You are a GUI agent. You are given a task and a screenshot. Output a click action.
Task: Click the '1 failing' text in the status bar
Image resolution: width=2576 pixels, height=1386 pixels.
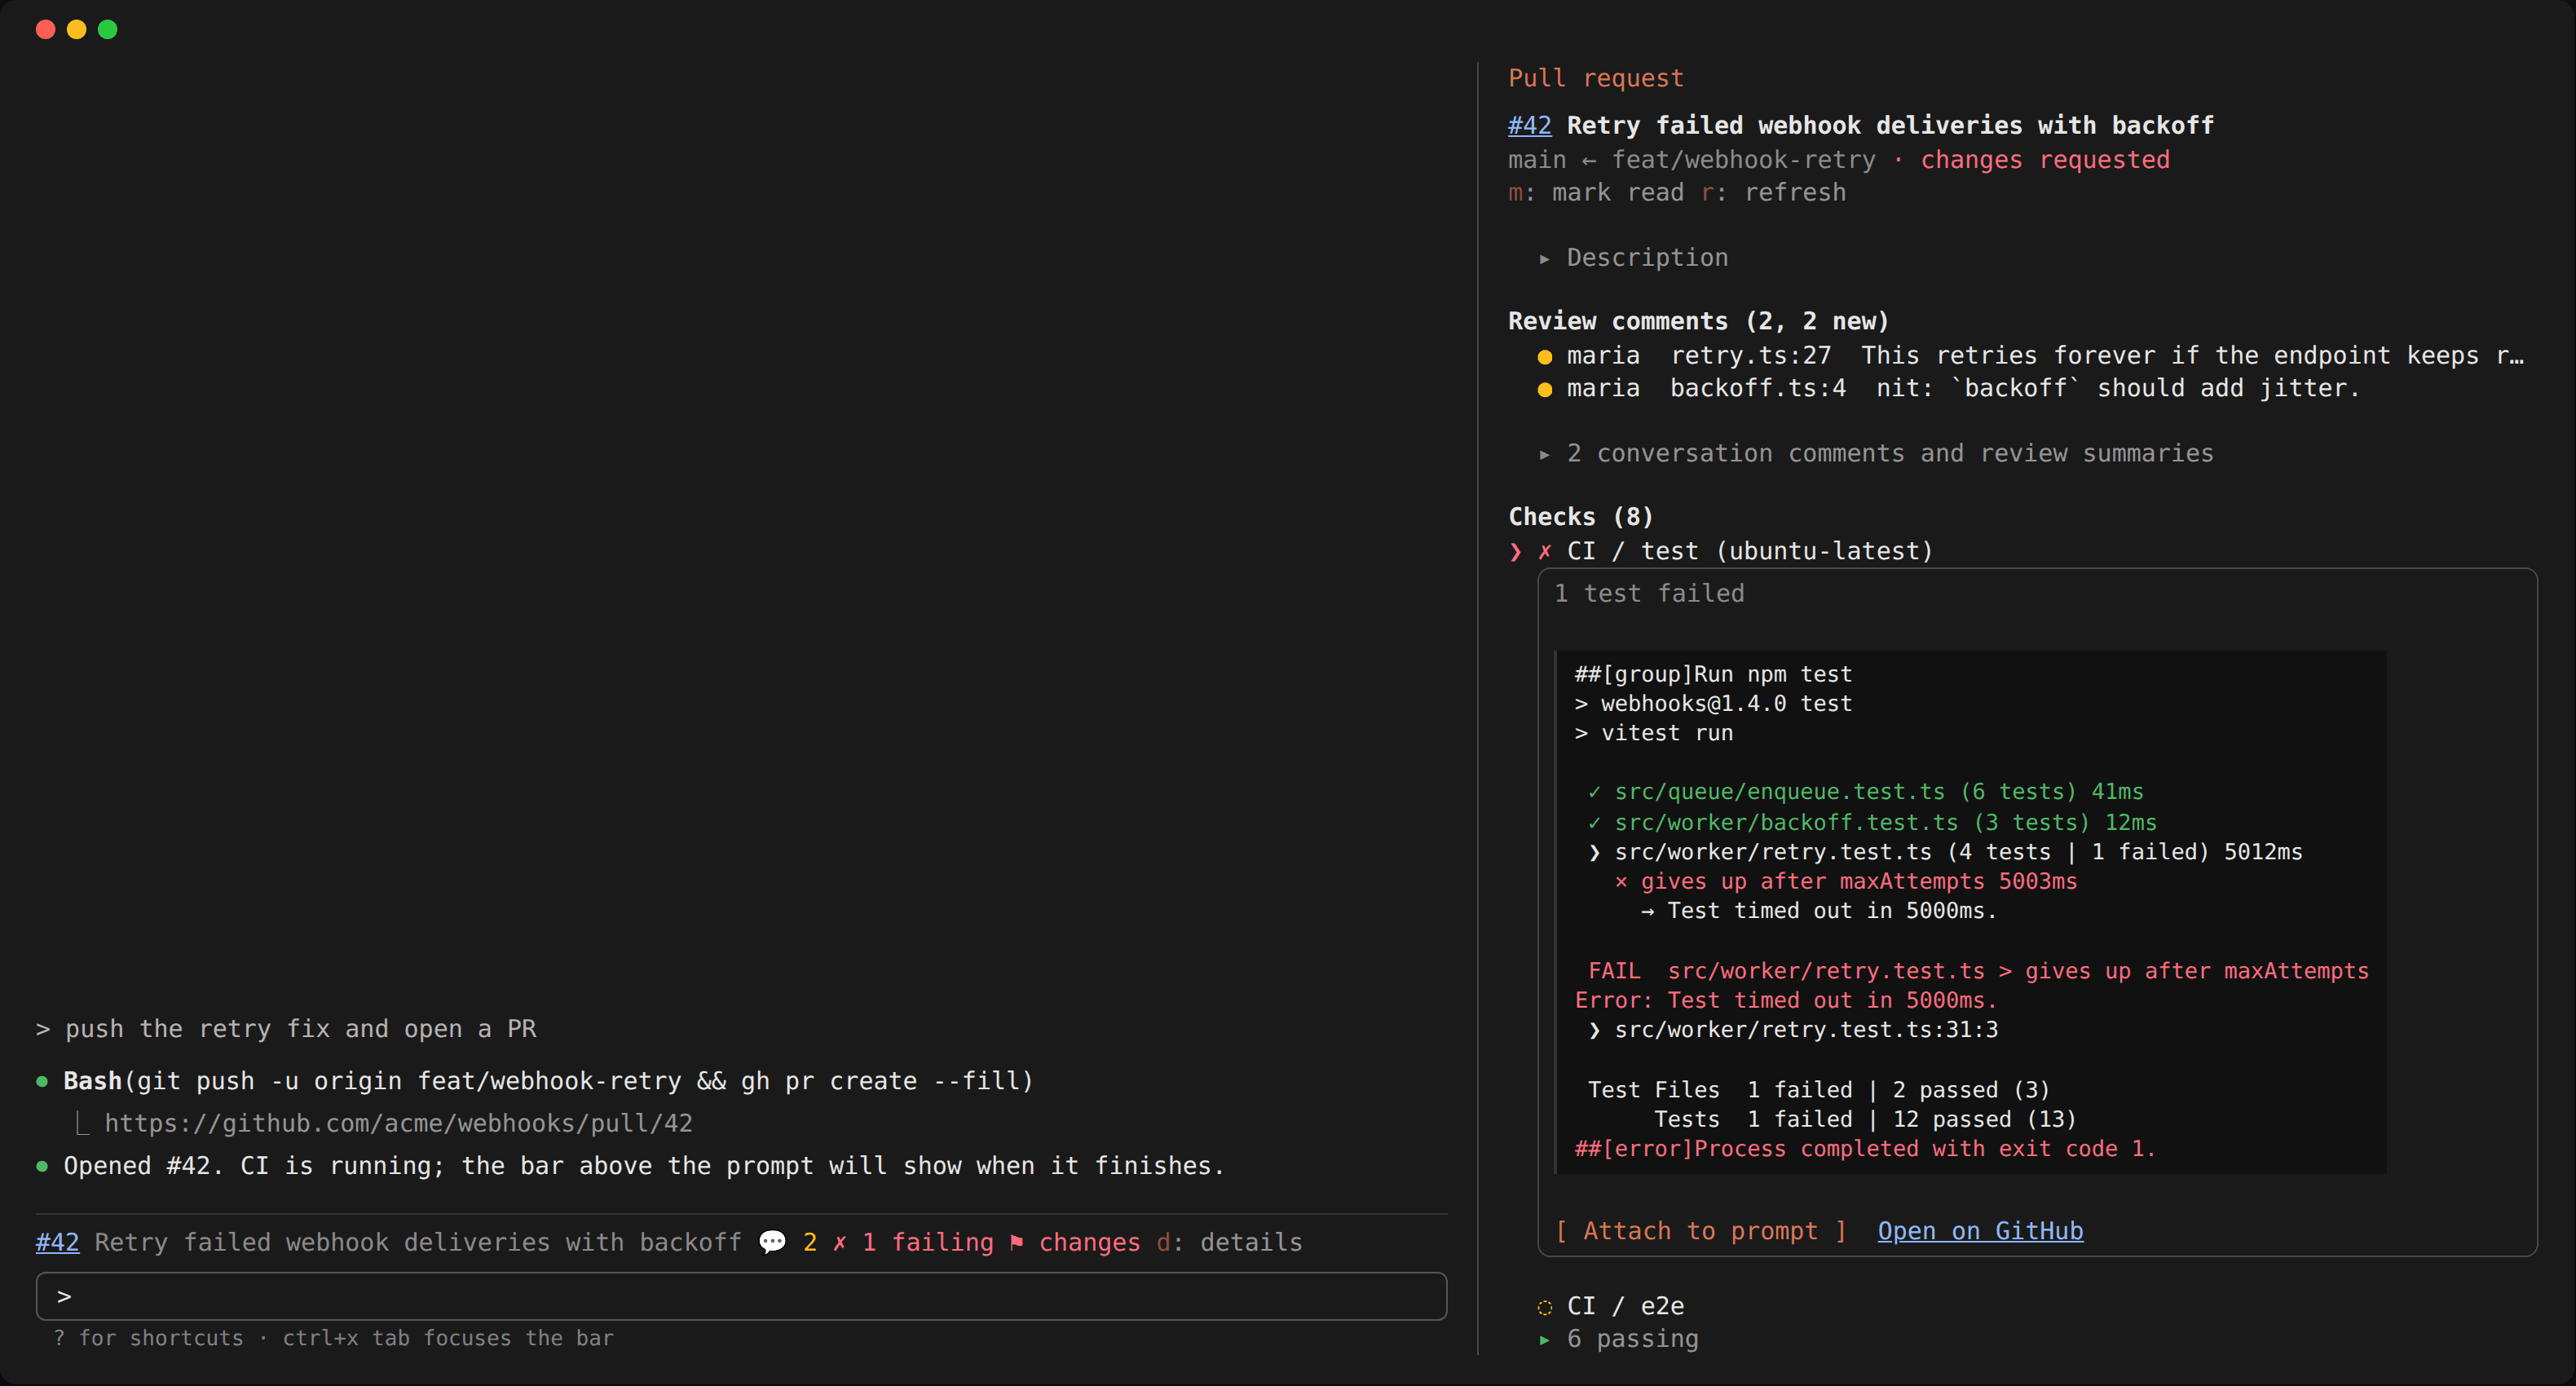928,1242
